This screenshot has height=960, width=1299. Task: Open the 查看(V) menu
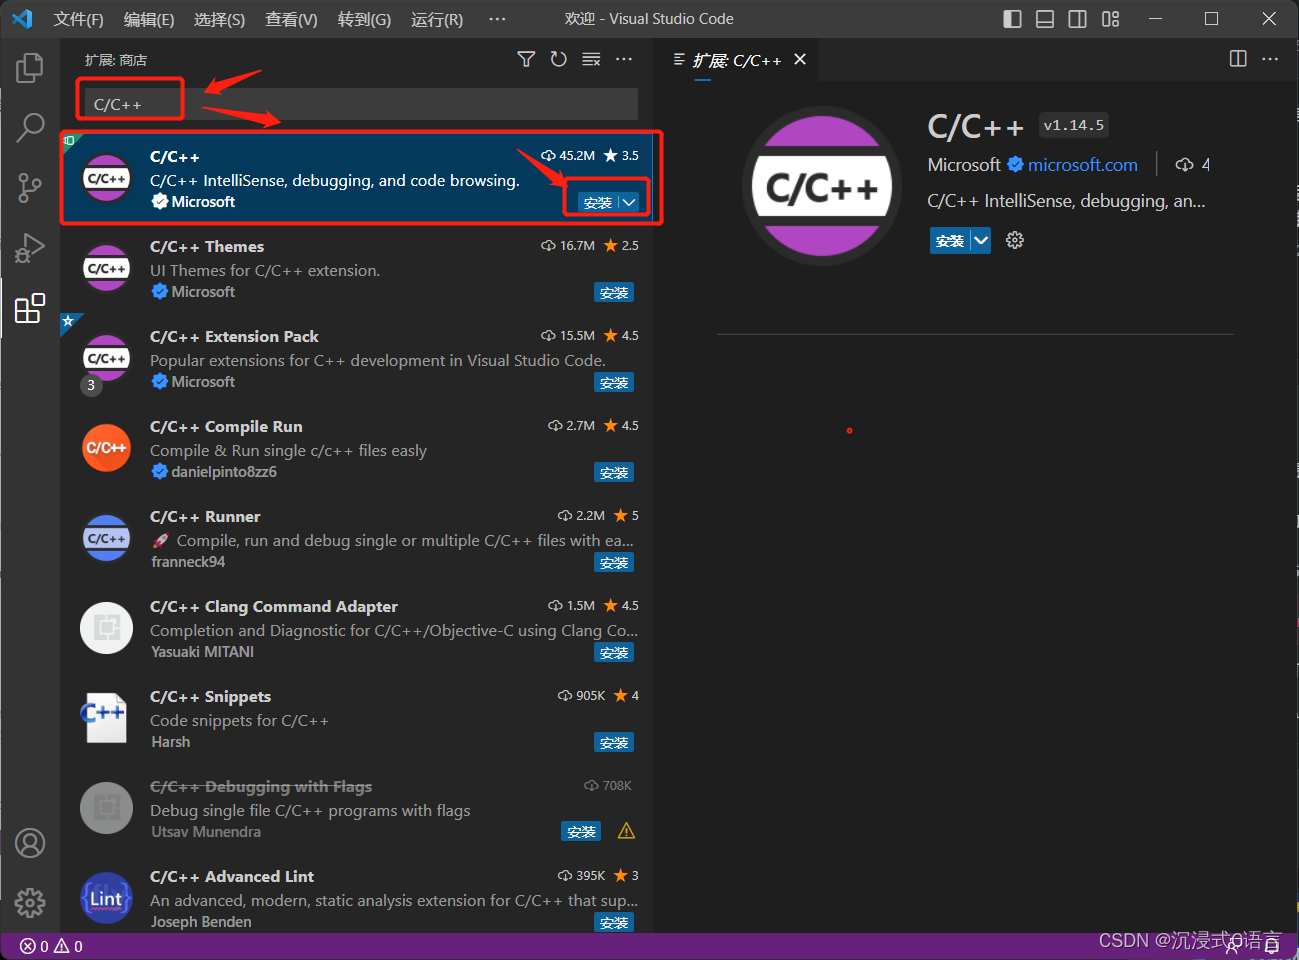(x=292, y=19)
